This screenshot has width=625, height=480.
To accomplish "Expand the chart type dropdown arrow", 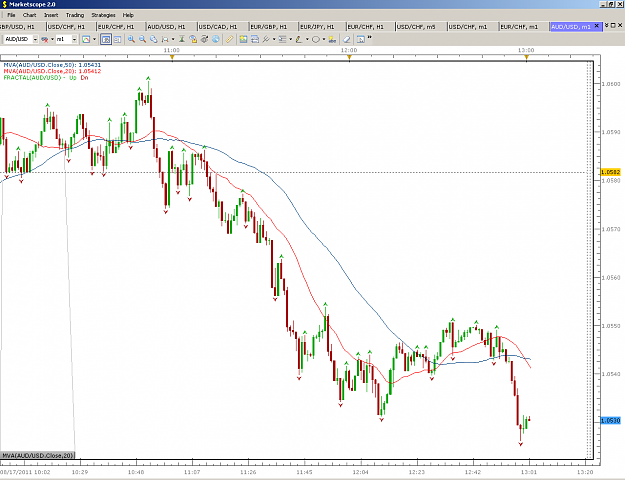I will point(94,39).
